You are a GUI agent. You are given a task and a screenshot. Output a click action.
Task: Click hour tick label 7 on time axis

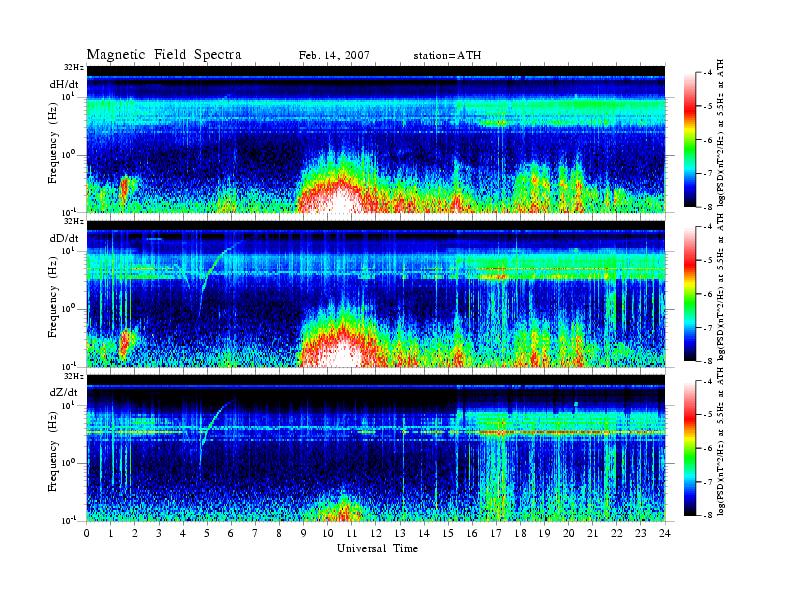(256, 533)
